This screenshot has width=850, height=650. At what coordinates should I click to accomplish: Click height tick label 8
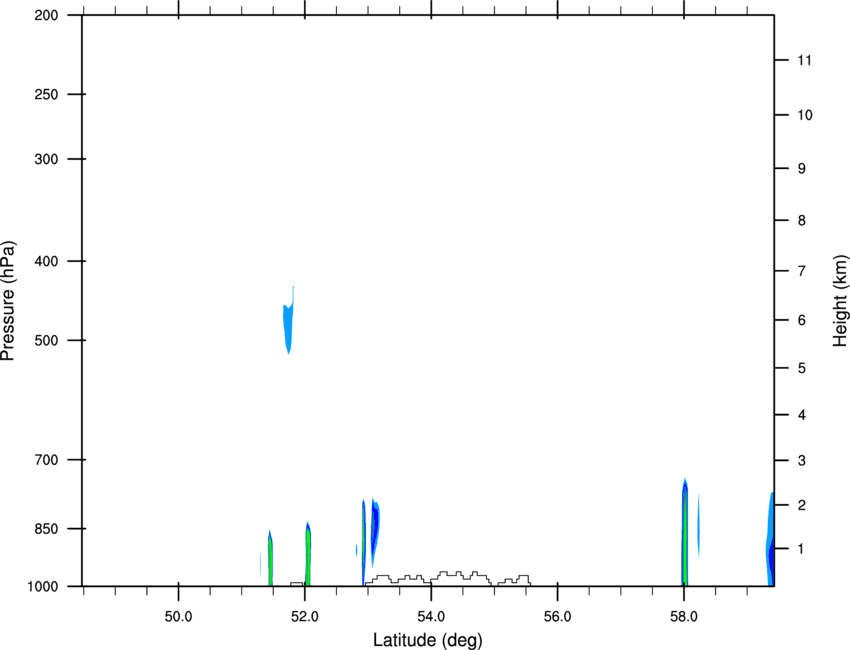pos(802,221)
